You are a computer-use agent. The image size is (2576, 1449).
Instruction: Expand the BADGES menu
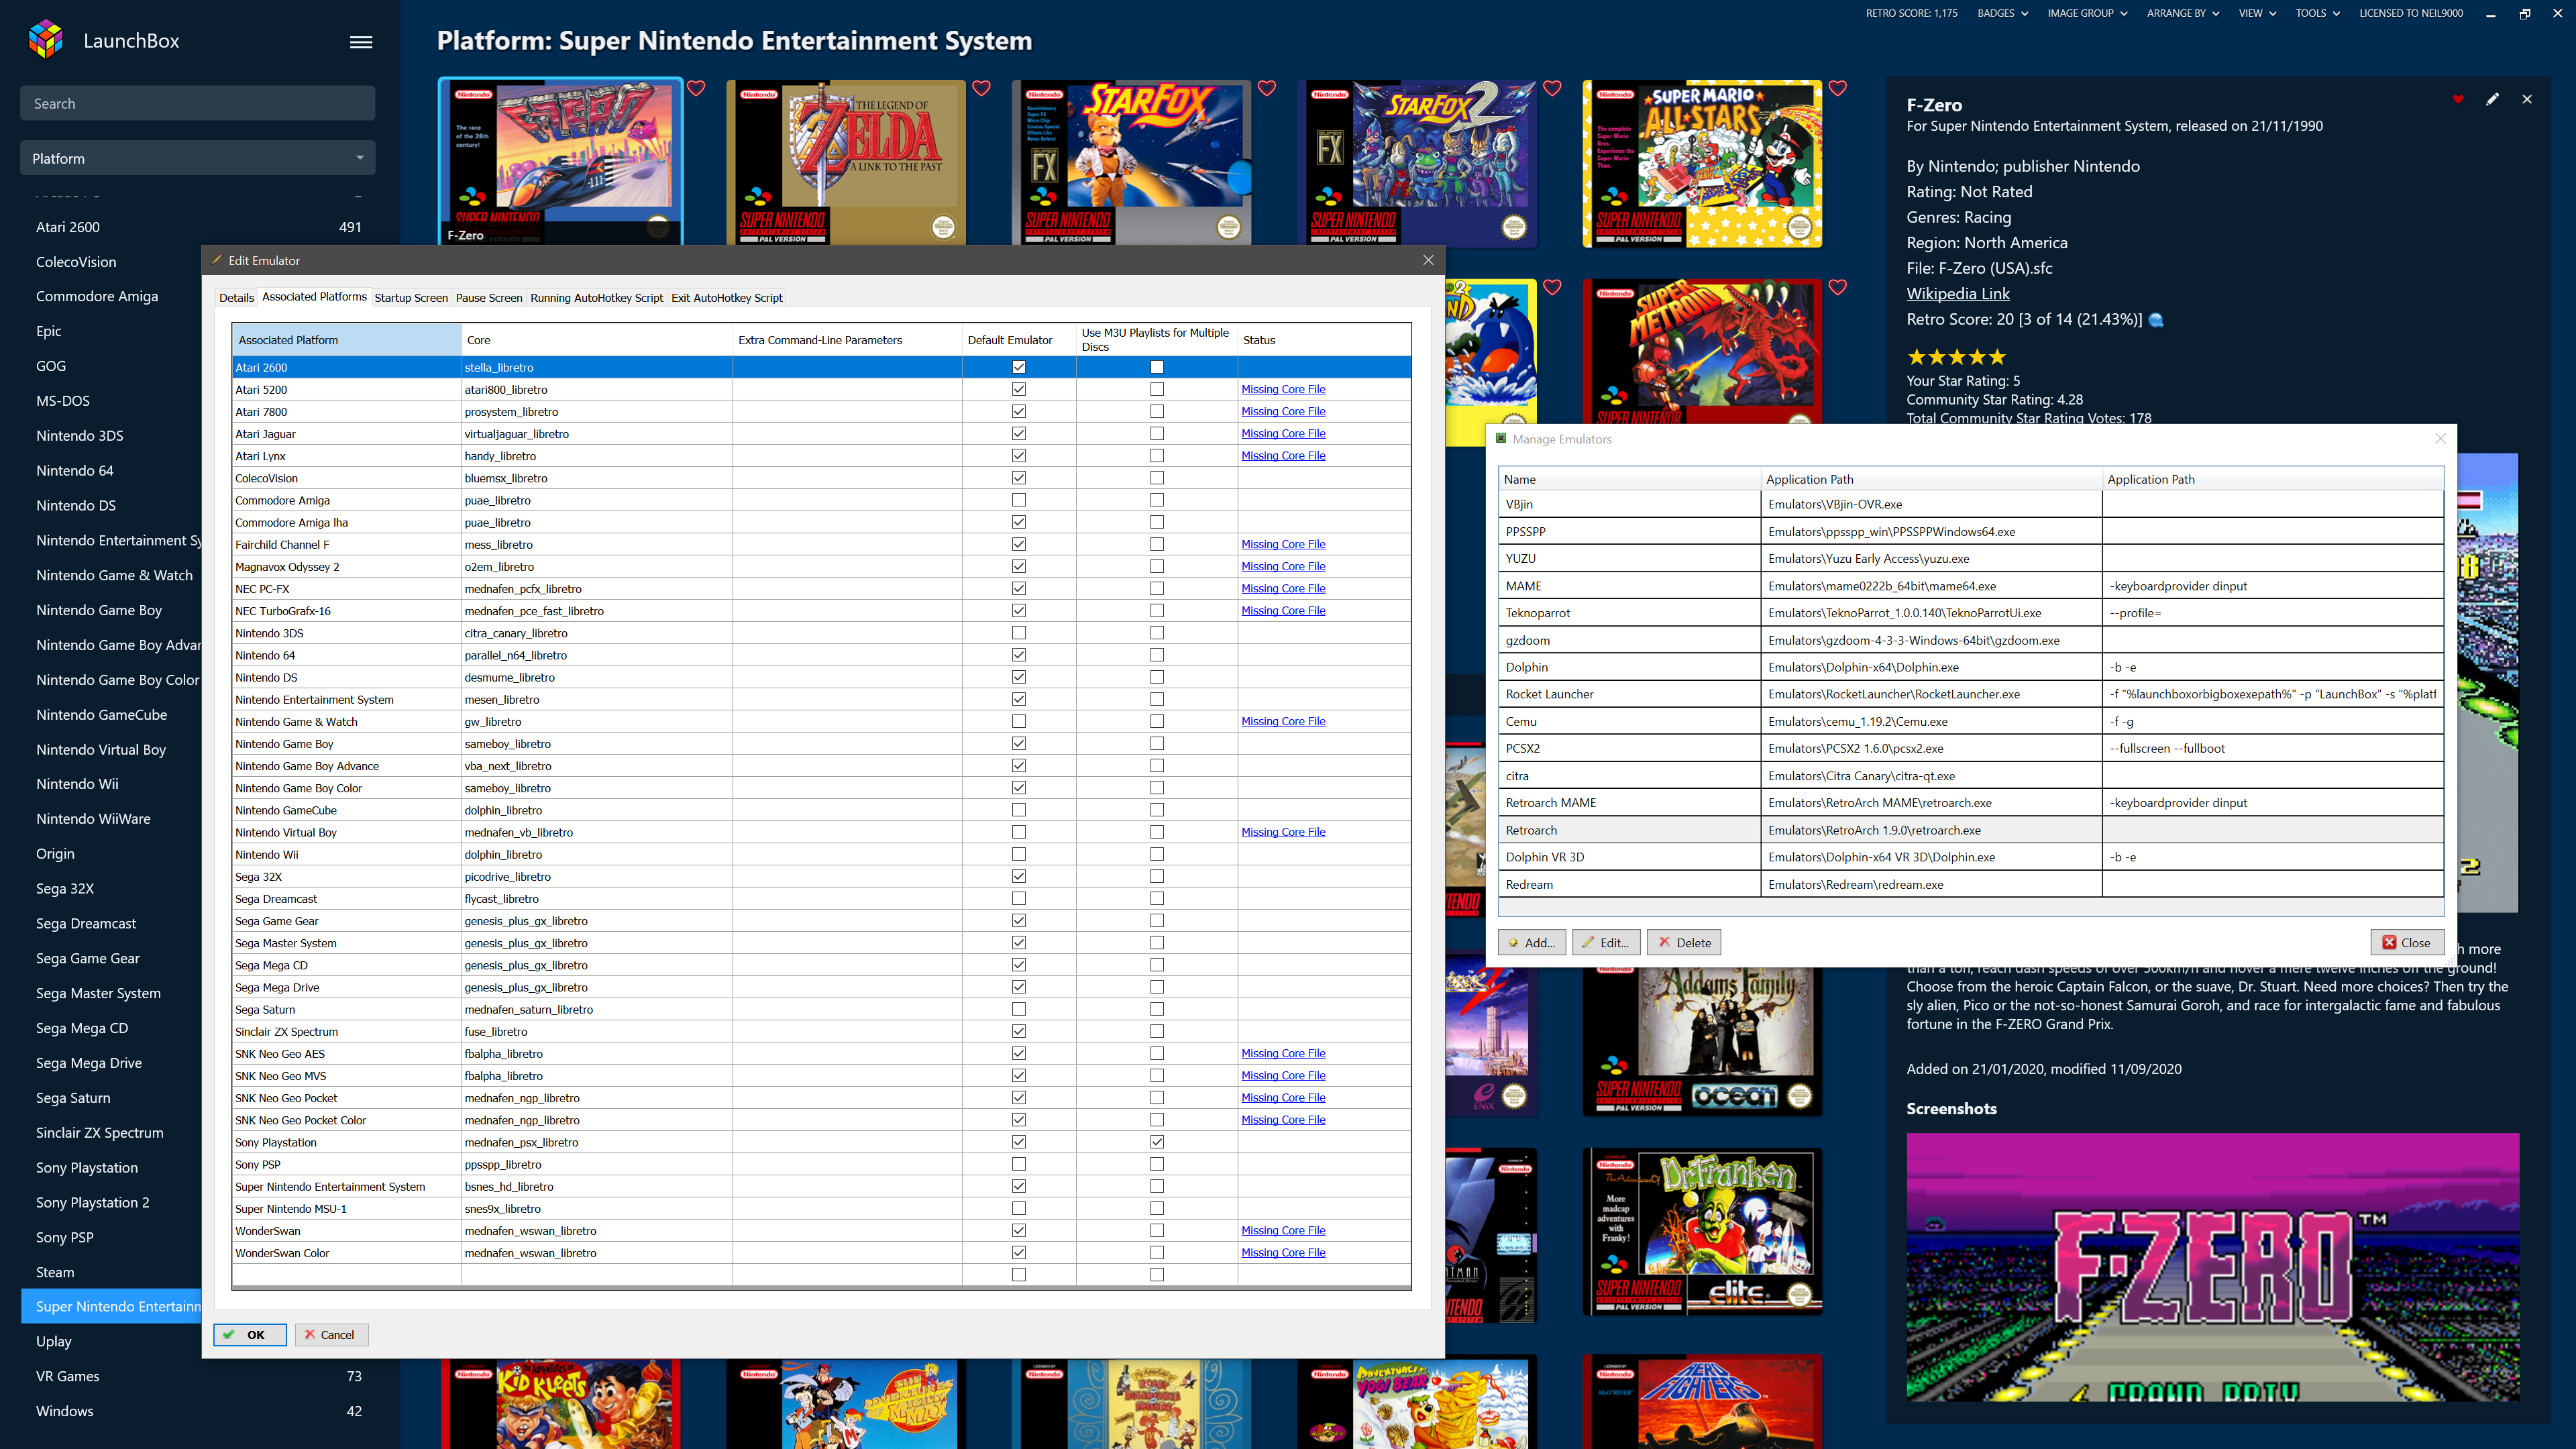2002,13
